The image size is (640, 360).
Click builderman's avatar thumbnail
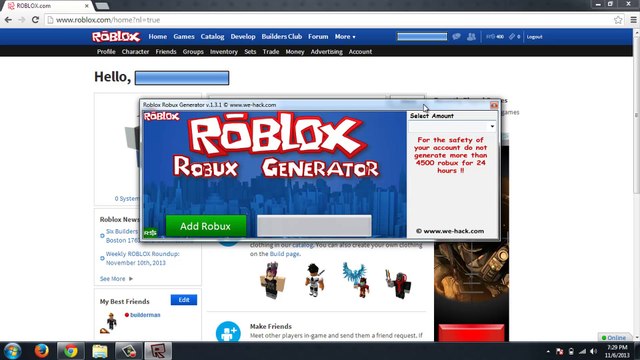(x=109, y=323)
